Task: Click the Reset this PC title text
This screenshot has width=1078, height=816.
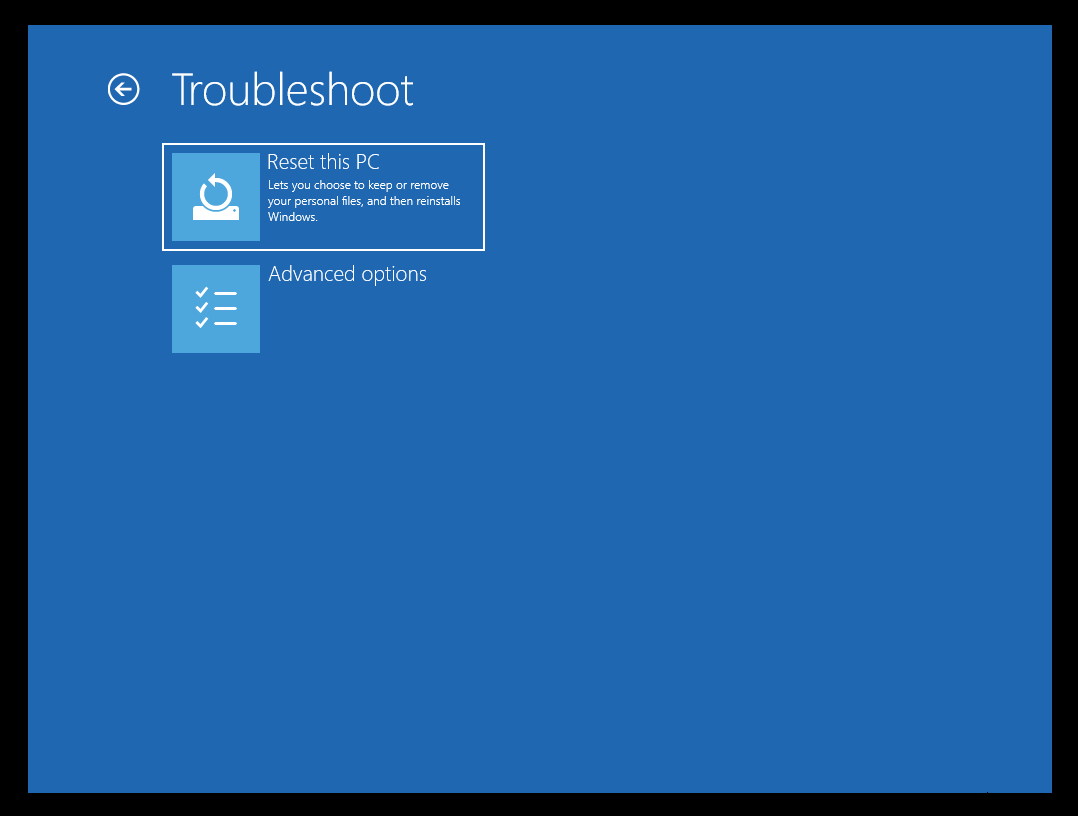Action: point(323,161)
